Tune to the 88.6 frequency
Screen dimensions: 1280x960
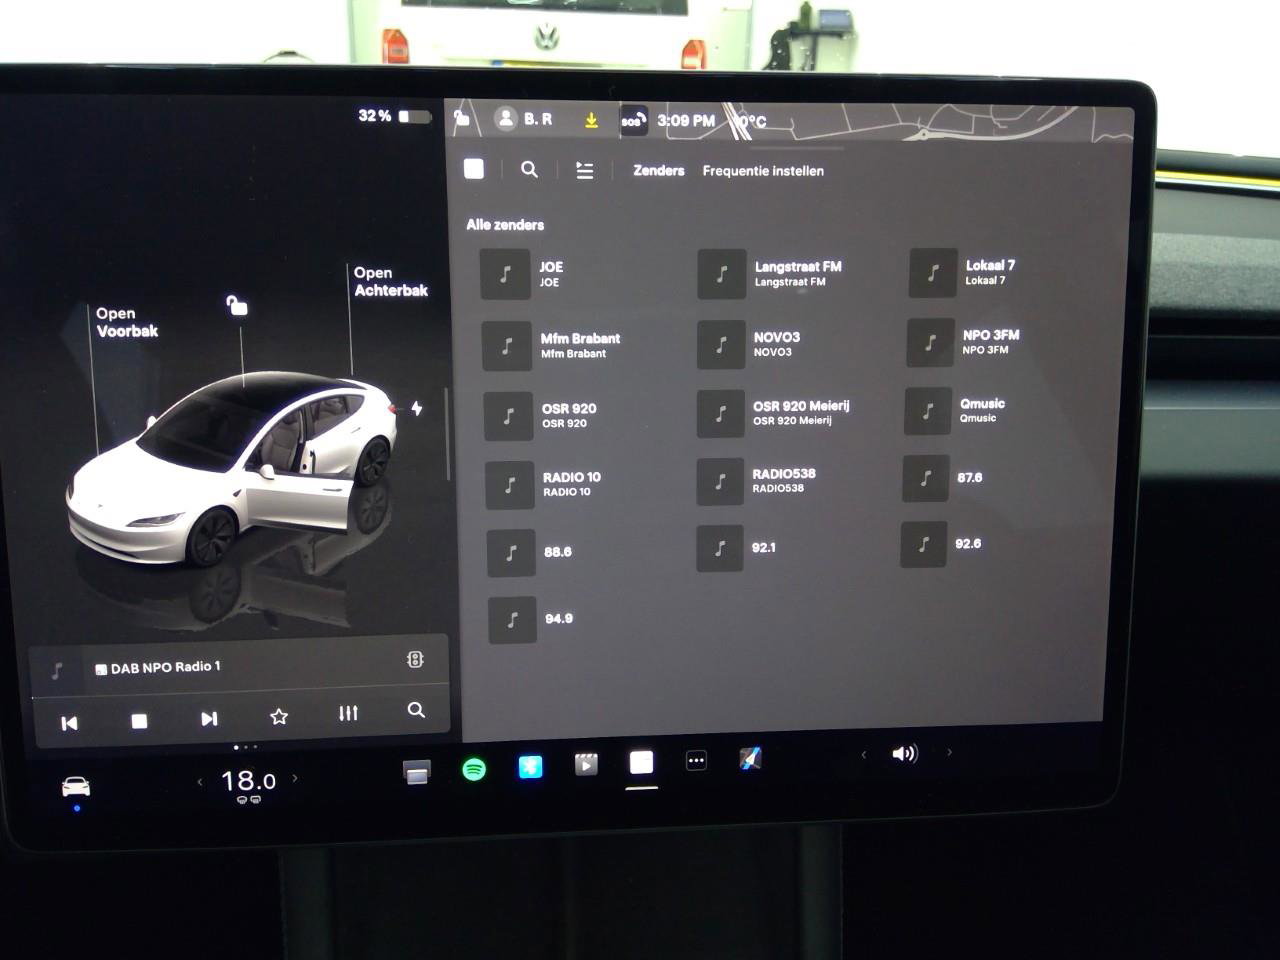tap(530, 552)
